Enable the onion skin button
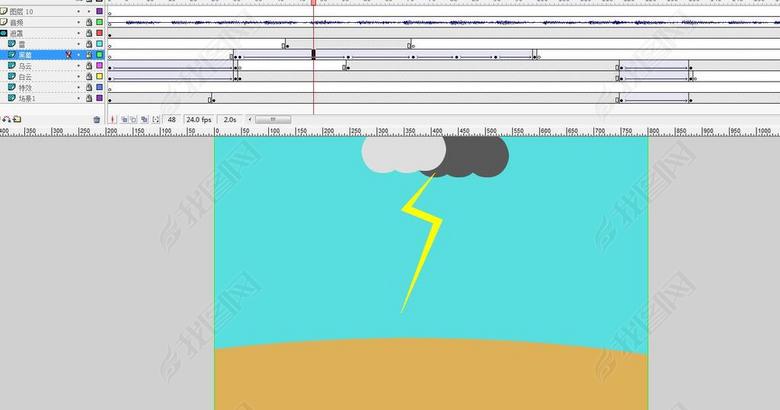Screen dimensions: 780x410 (x=124, y=119)
